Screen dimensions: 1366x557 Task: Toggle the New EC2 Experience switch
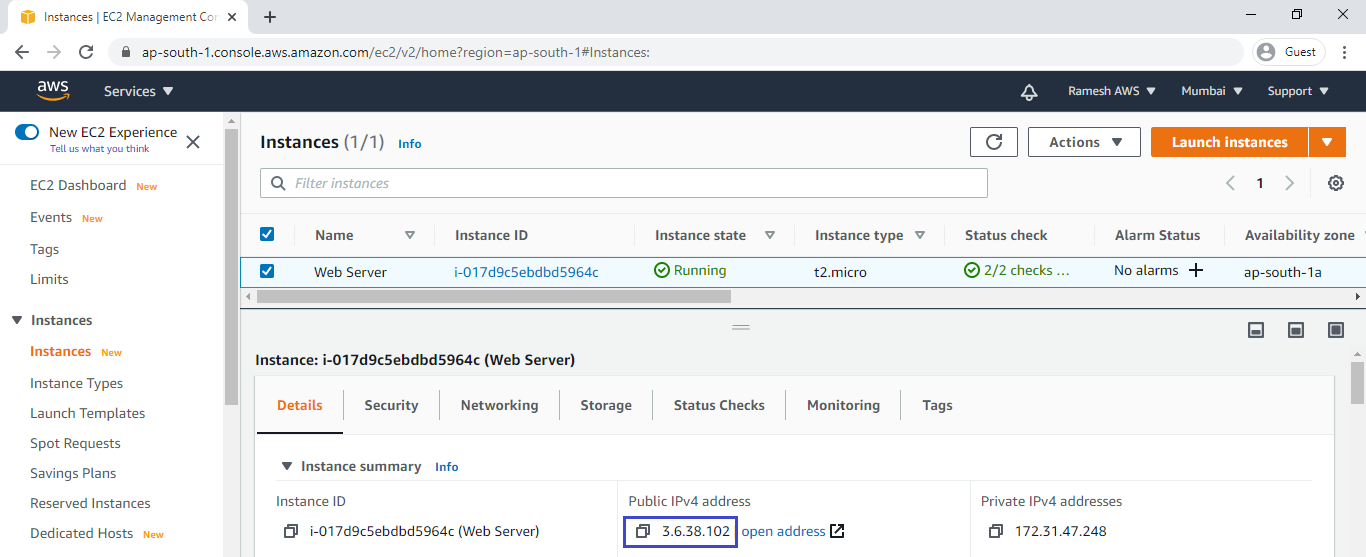tap(27, 132)
